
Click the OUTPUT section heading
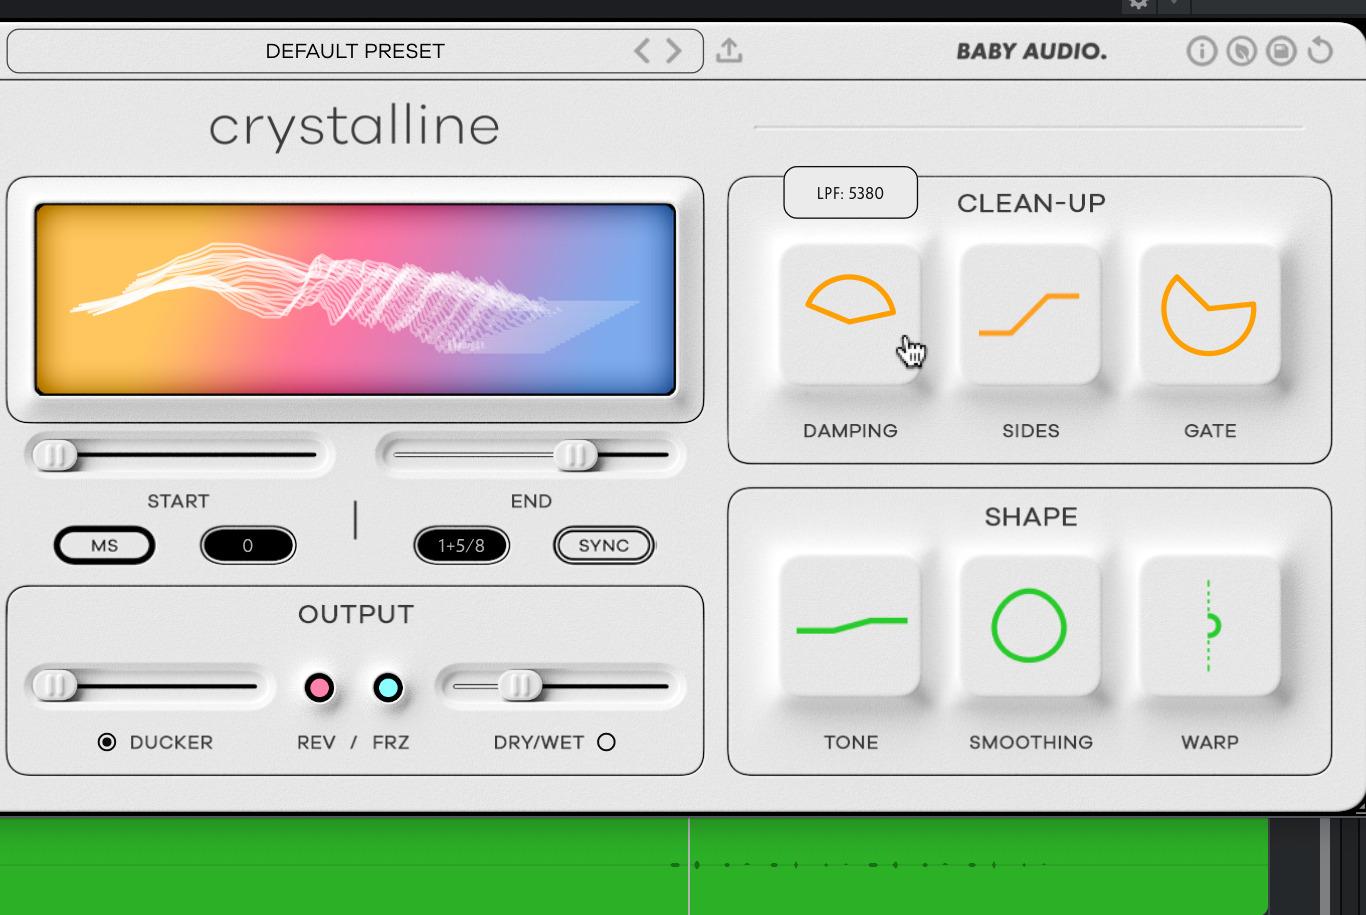click(356, 614)
